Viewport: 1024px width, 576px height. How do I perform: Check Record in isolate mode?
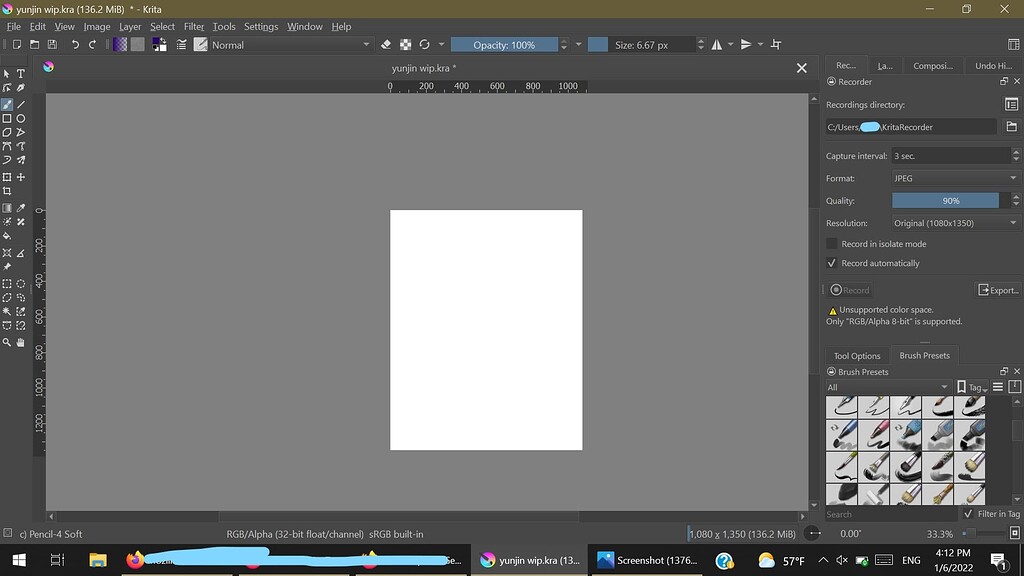[832, 243]
